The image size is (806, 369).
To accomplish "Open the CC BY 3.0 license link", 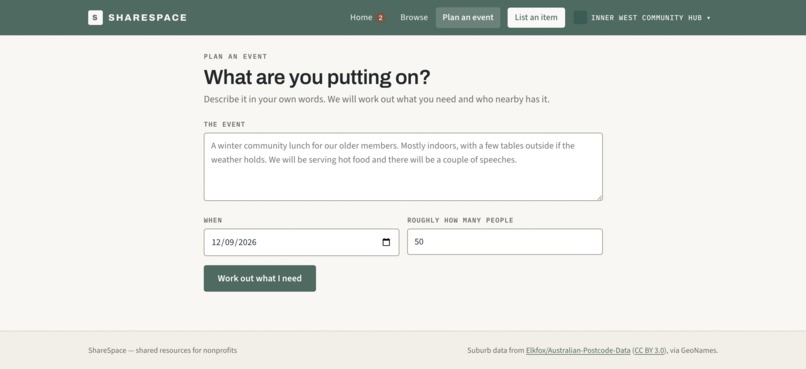I will [x=649, y=350].
